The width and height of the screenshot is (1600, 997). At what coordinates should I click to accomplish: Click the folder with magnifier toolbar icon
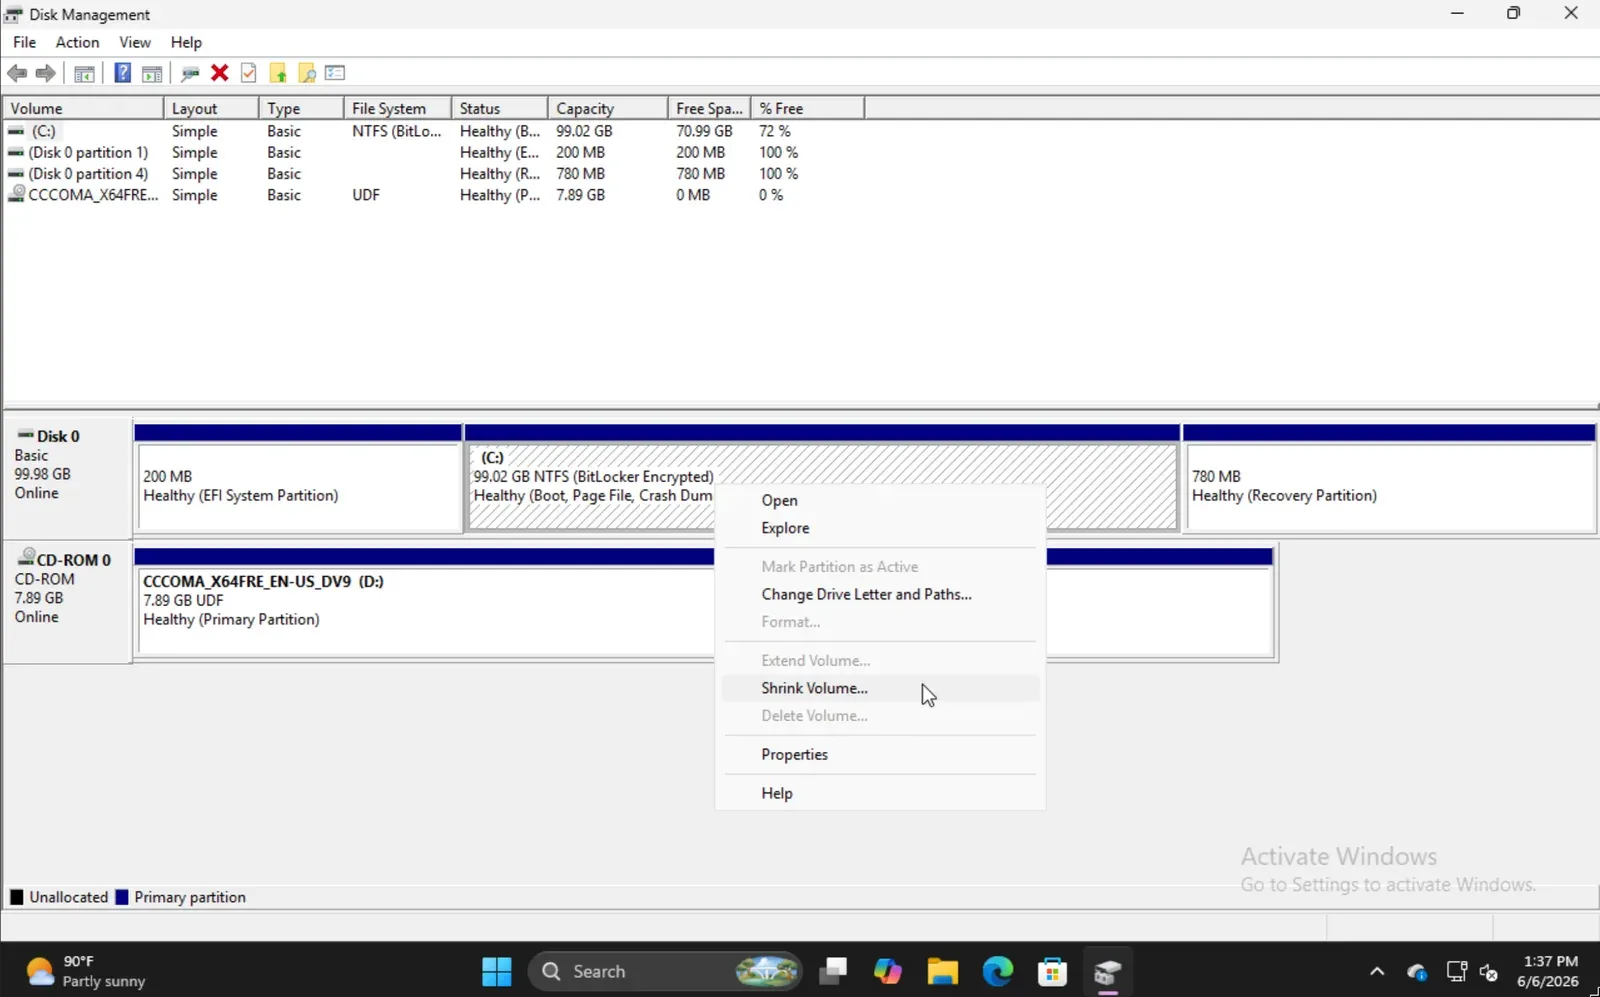pos(307,73)
